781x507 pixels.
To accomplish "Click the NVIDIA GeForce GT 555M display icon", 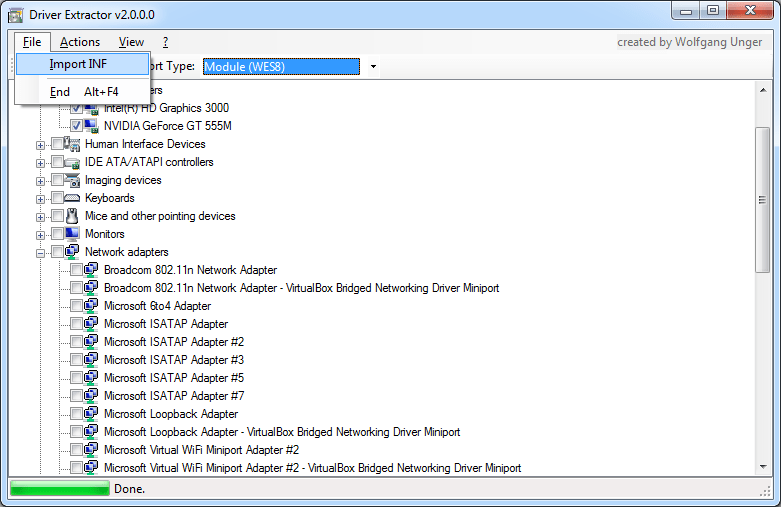I will coord(91,126).
